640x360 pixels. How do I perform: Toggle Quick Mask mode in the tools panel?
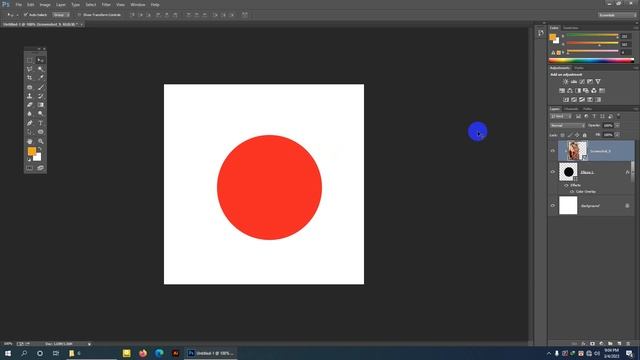click(29, 168)
